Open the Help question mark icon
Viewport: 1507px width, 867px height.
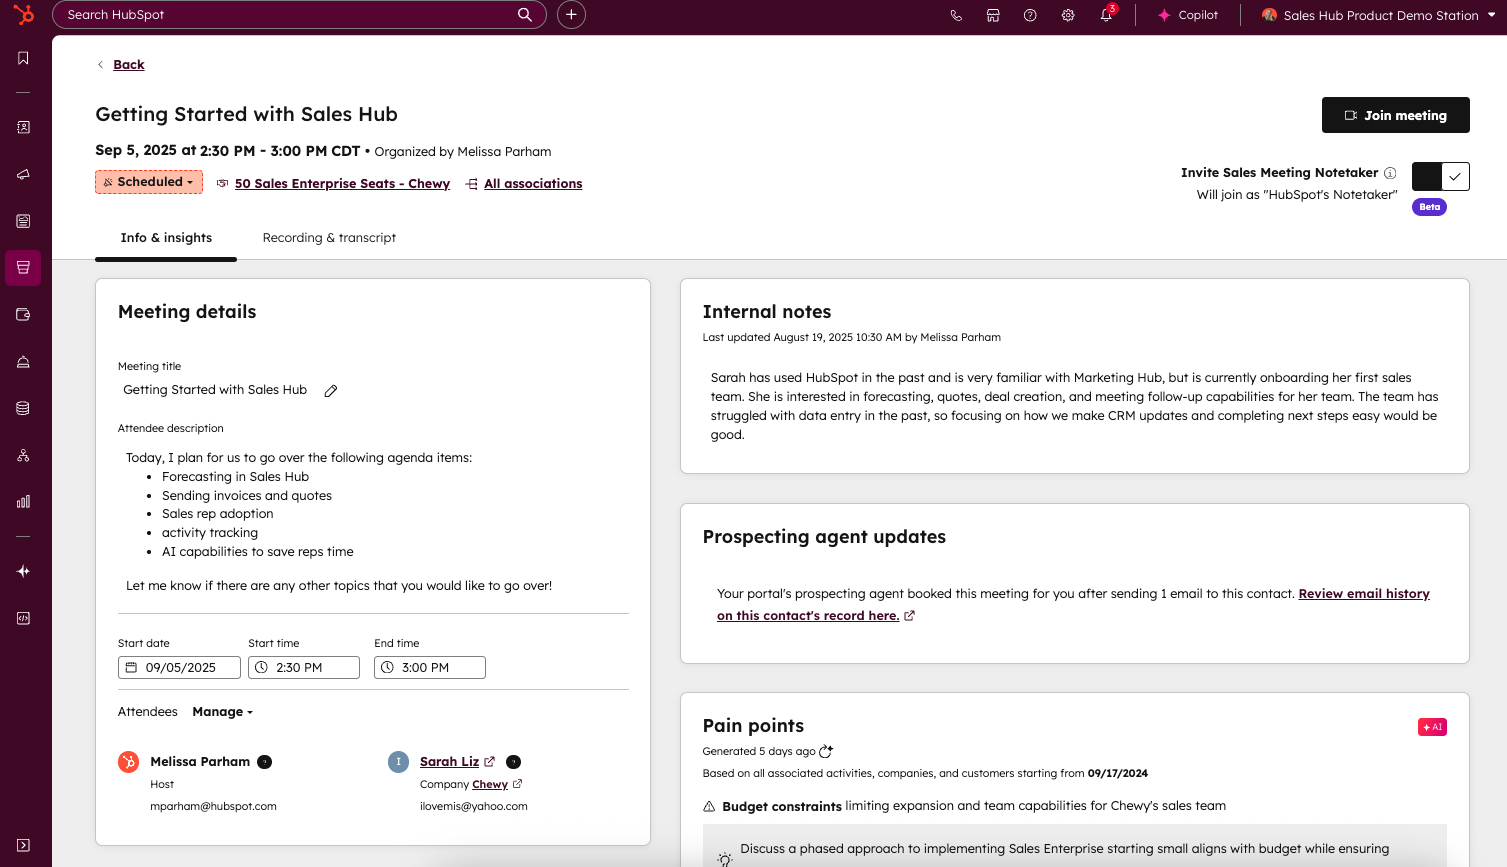pyautogui.click(x=1030, y=15)
